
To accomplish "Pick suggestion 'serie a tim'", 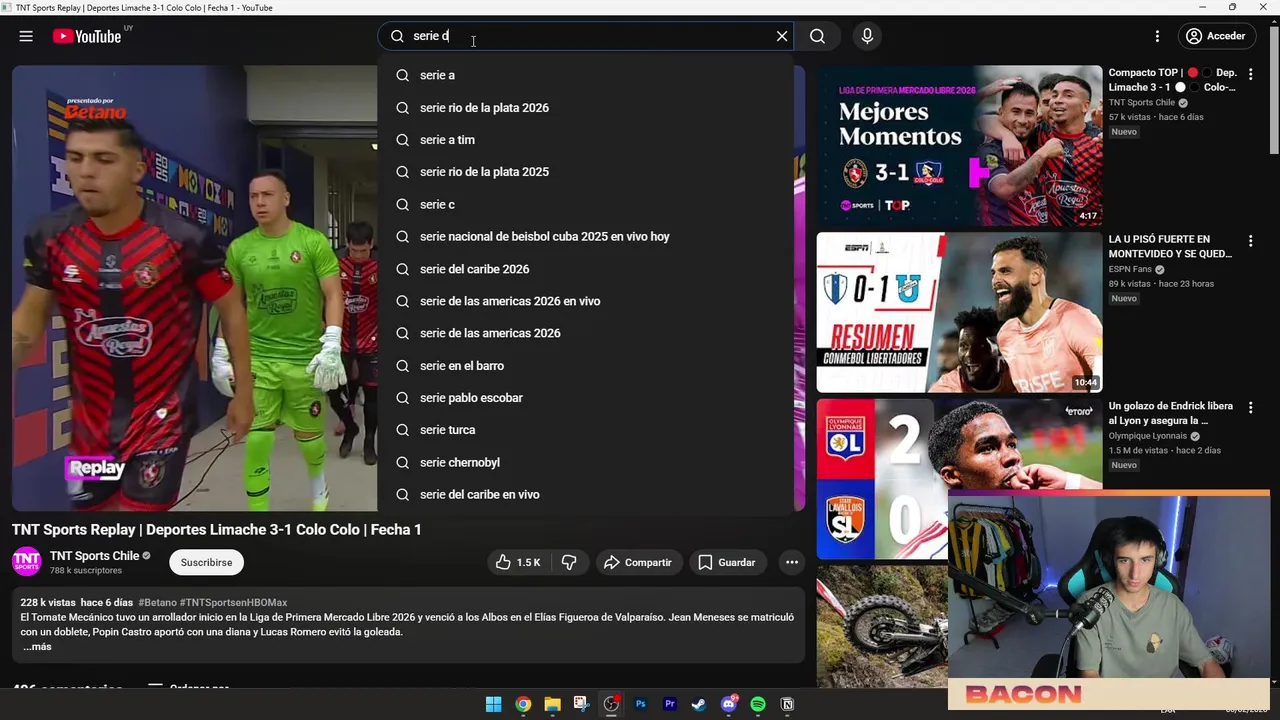I will [585, 140].
